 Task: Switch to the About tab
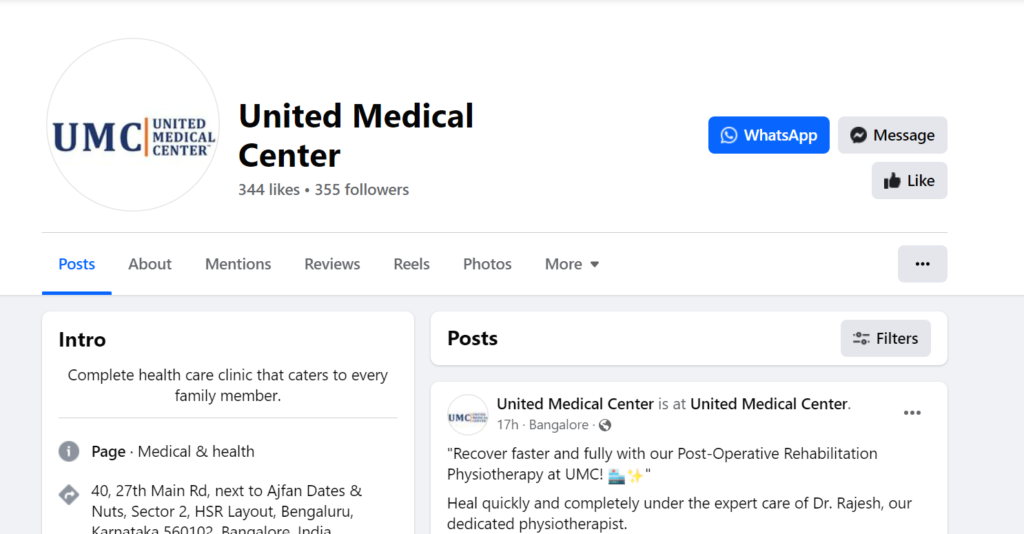click(x=150, y=264)
